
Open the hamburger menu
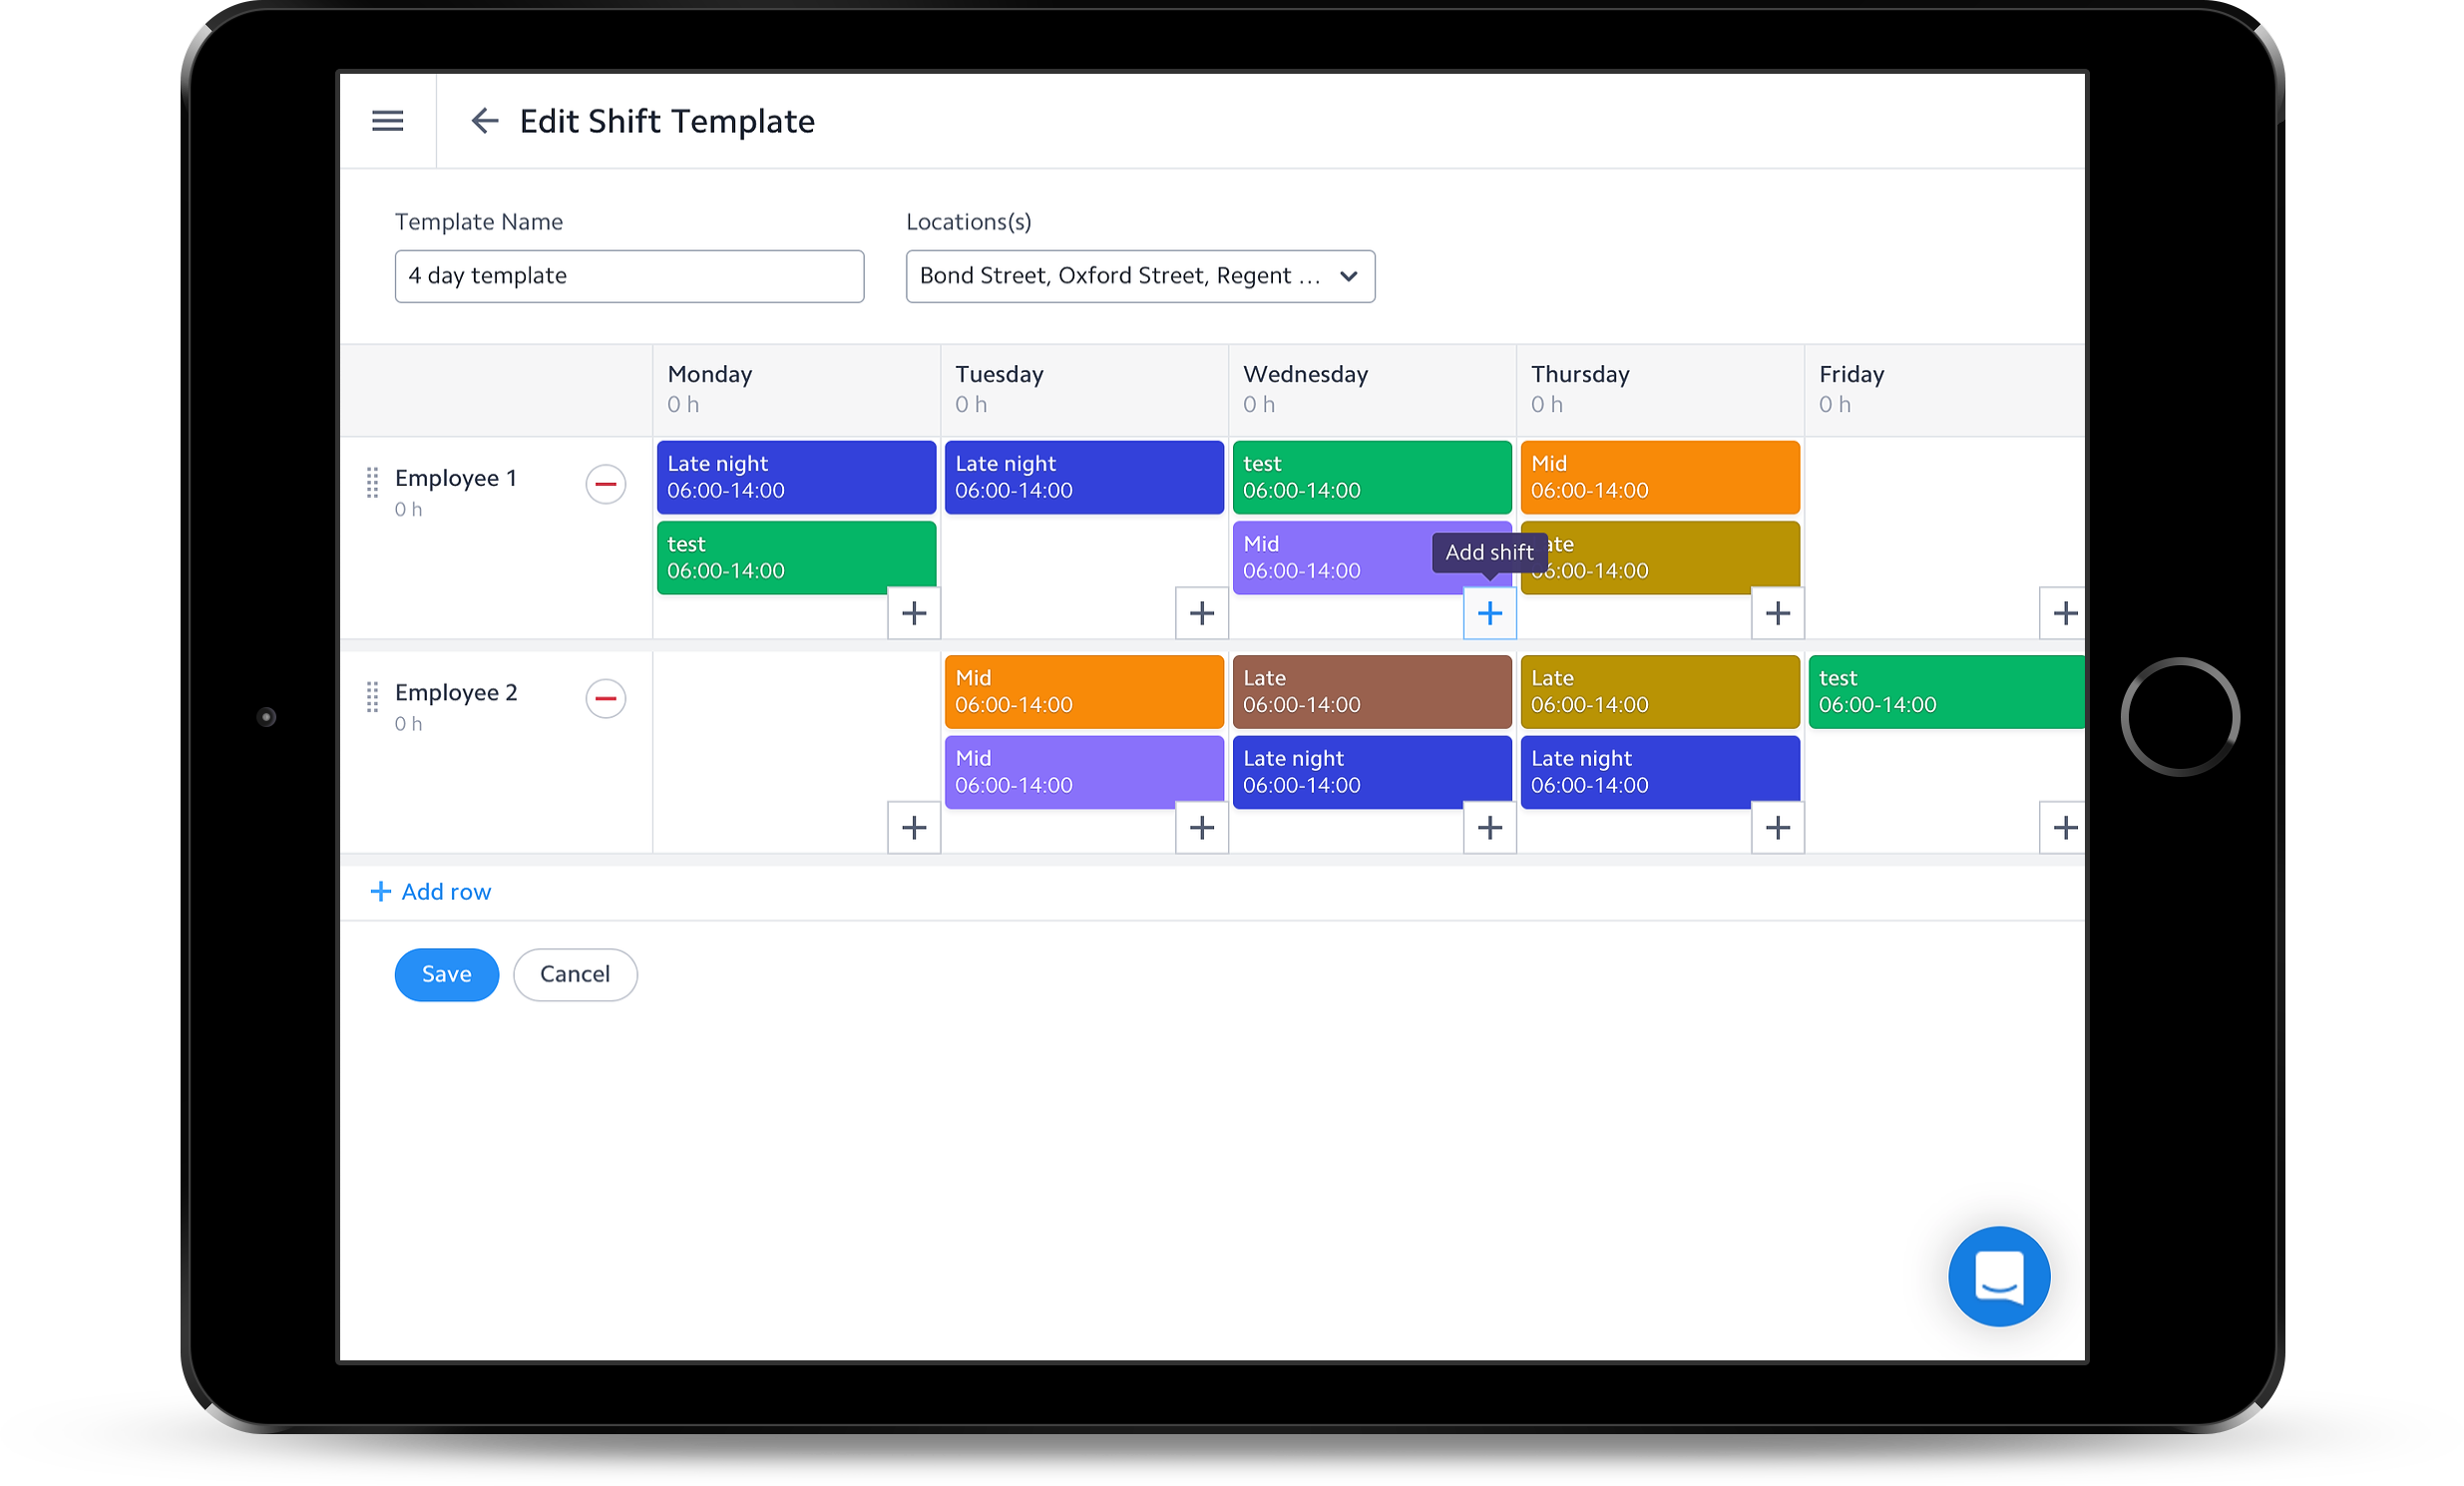pos(387,121)
